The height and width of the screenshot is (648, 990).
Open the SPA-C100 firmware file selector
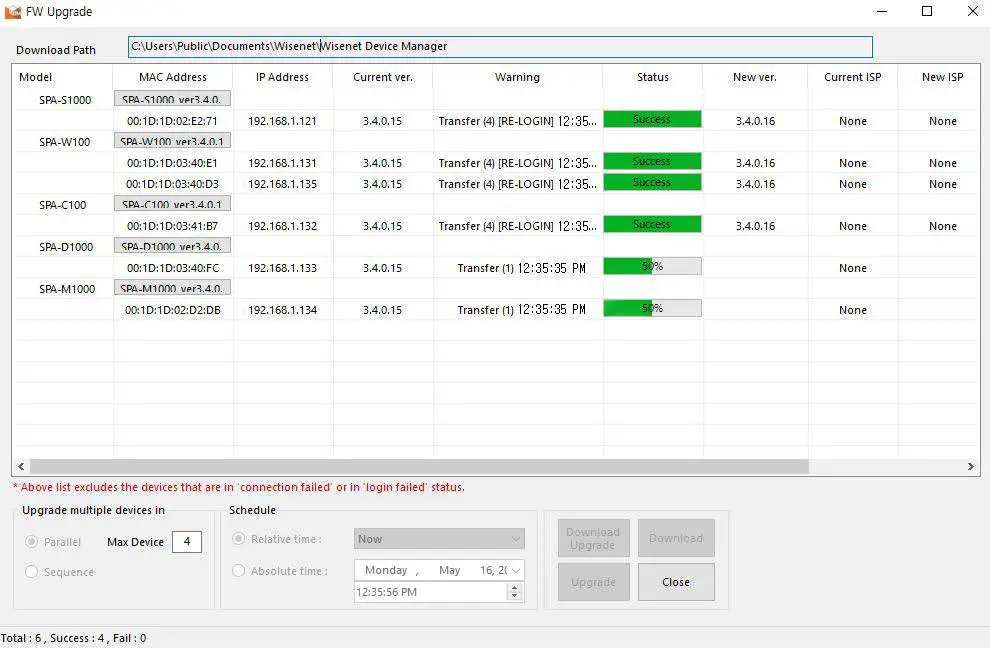click(172, 203)
